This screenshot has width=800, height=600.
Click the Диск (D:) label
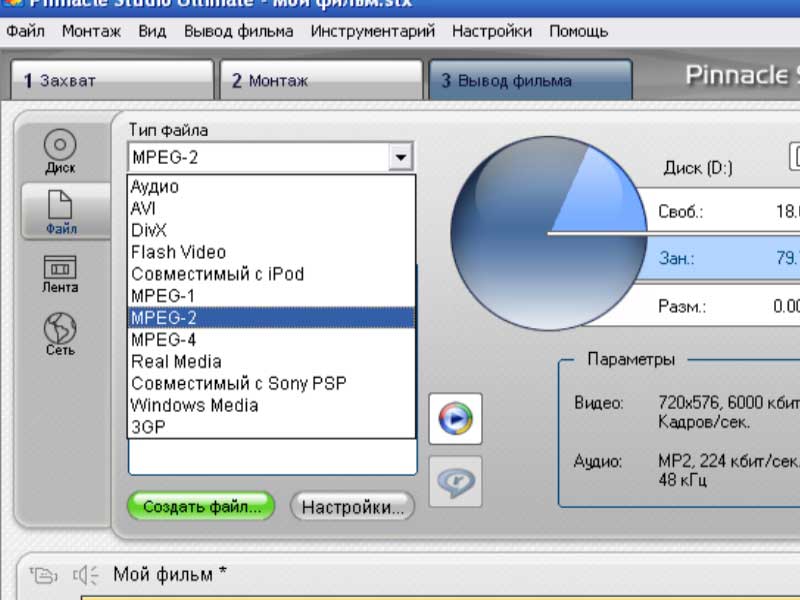pos(698,168)
